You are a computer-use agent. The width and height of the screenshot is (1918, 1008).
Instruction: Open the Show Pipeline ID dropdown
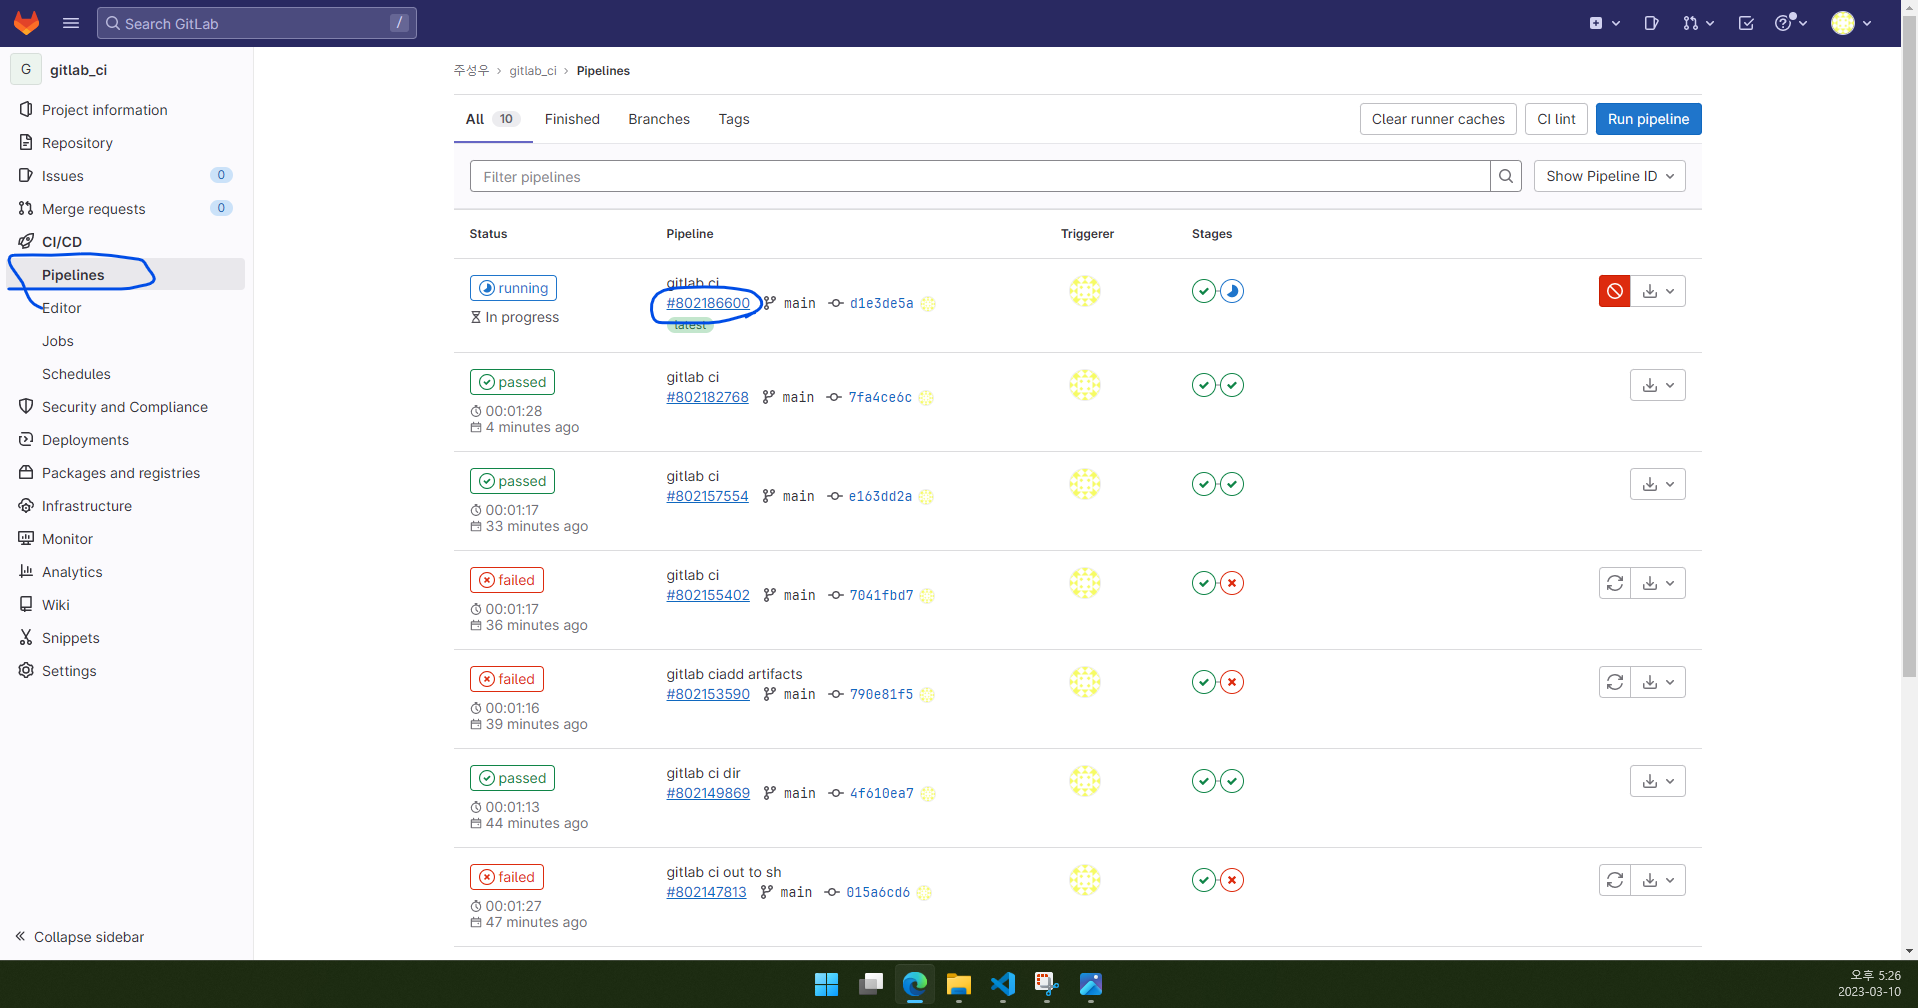pyautogui.click(x=1609, y=176)
